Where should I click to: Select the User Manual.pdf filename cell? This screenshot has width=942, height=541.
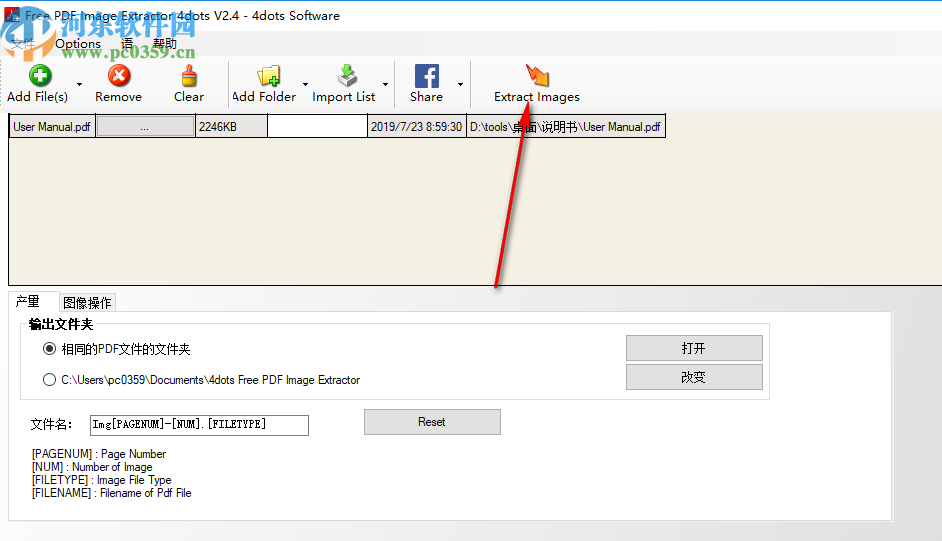(x=52, y=127)
